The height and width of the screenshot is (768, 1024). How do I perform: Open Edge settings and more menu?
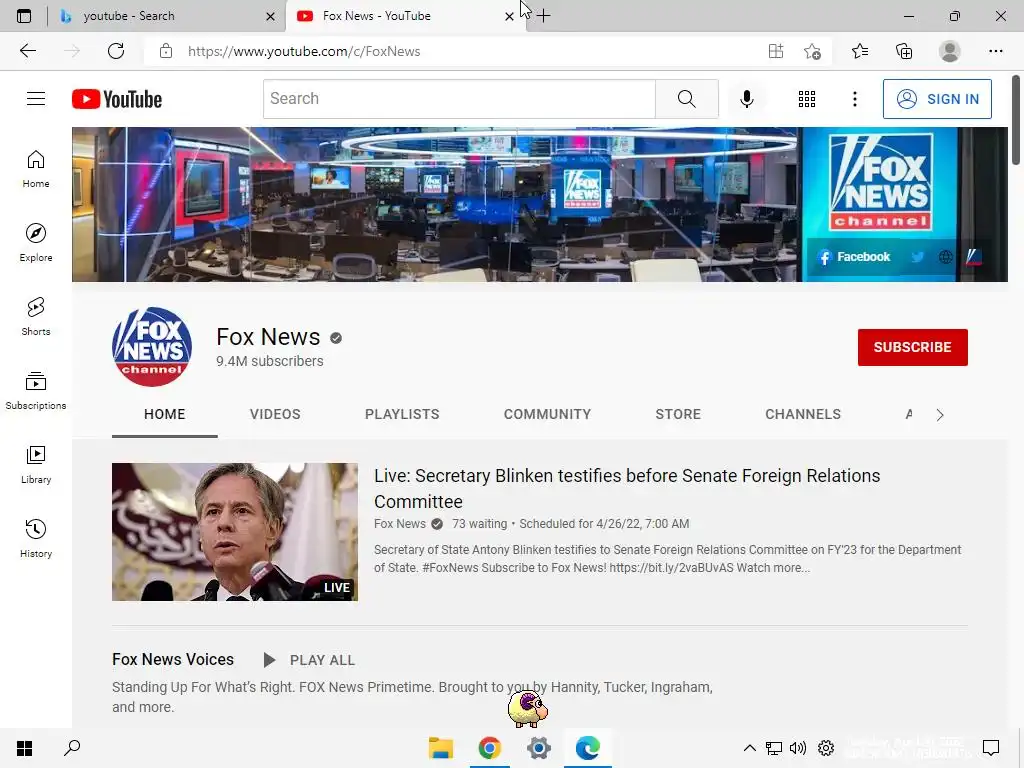(995, 51)
